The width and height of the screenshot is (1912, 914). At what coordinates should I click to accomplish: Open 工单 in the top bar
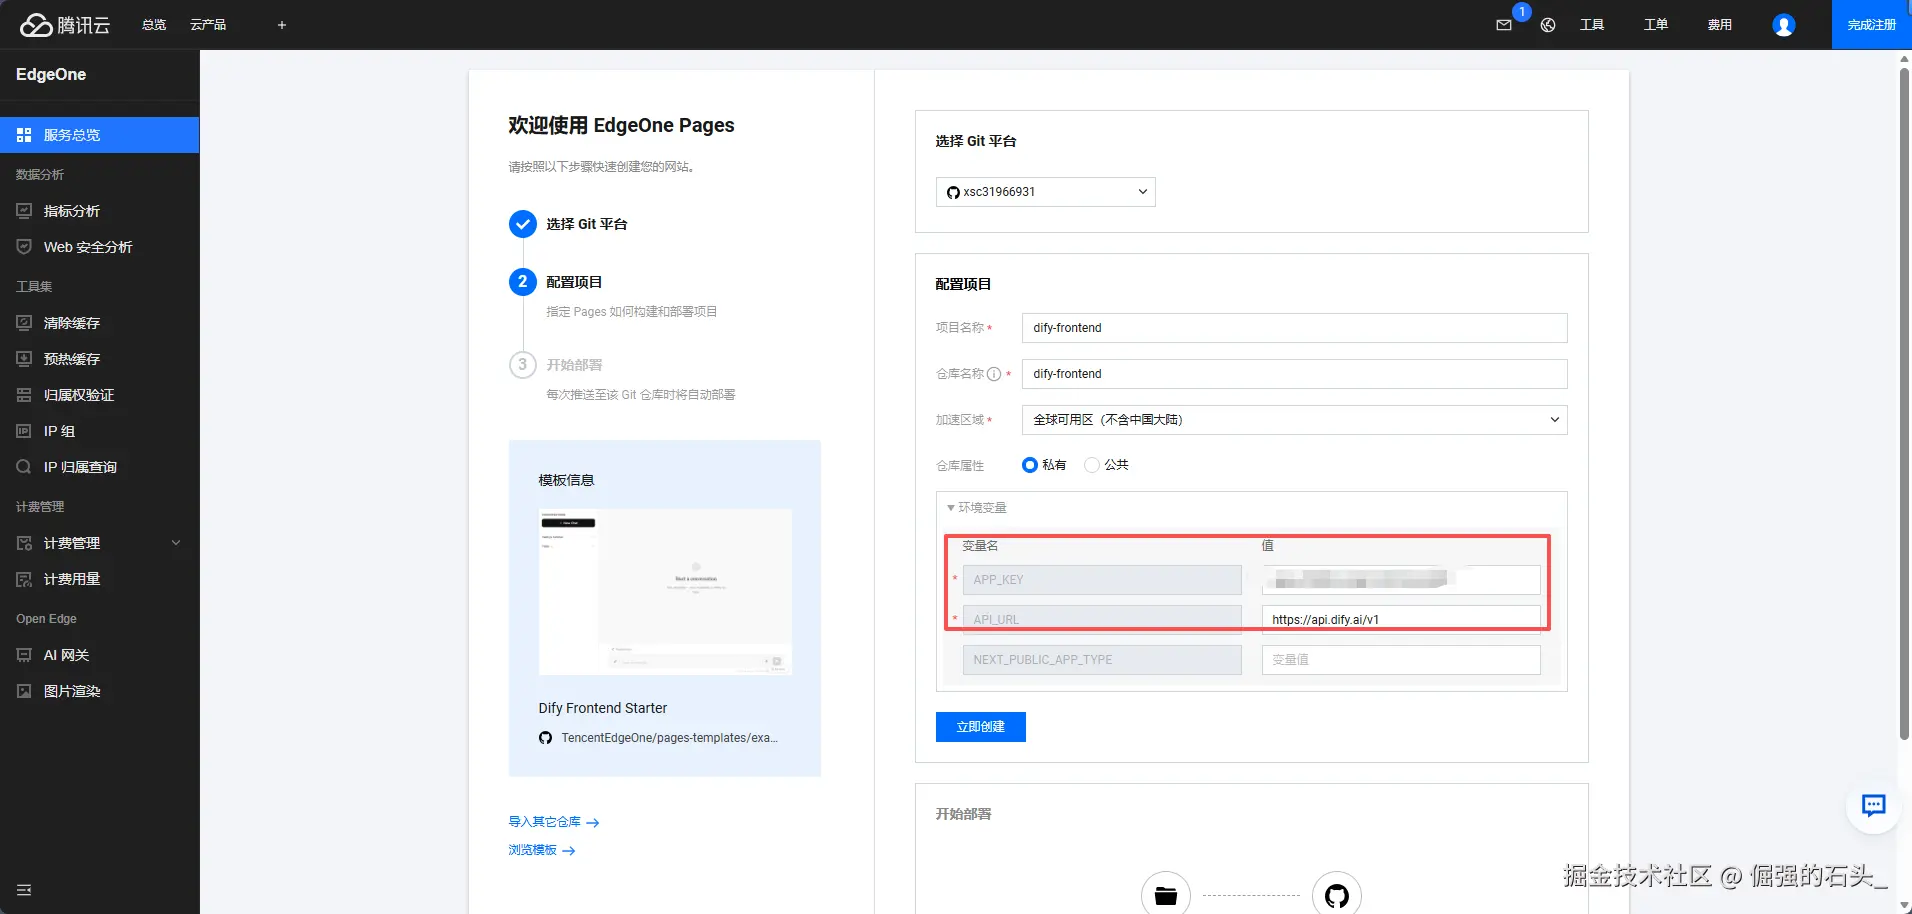[1656, 25]
